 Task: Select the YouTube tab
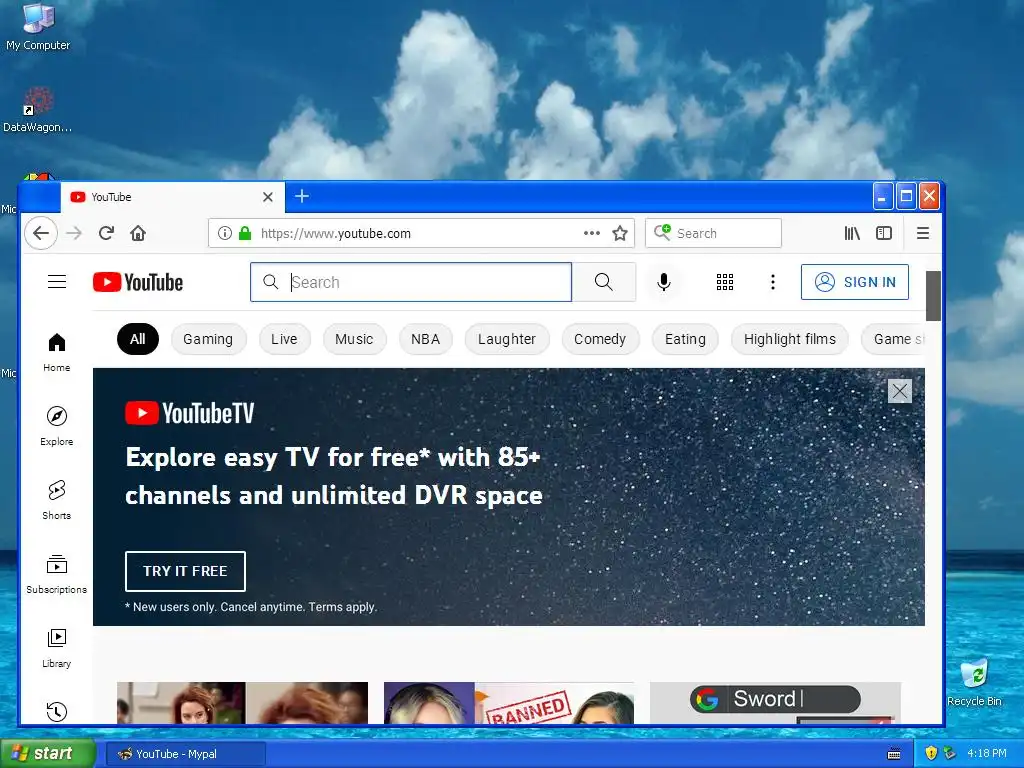point(173,197)
